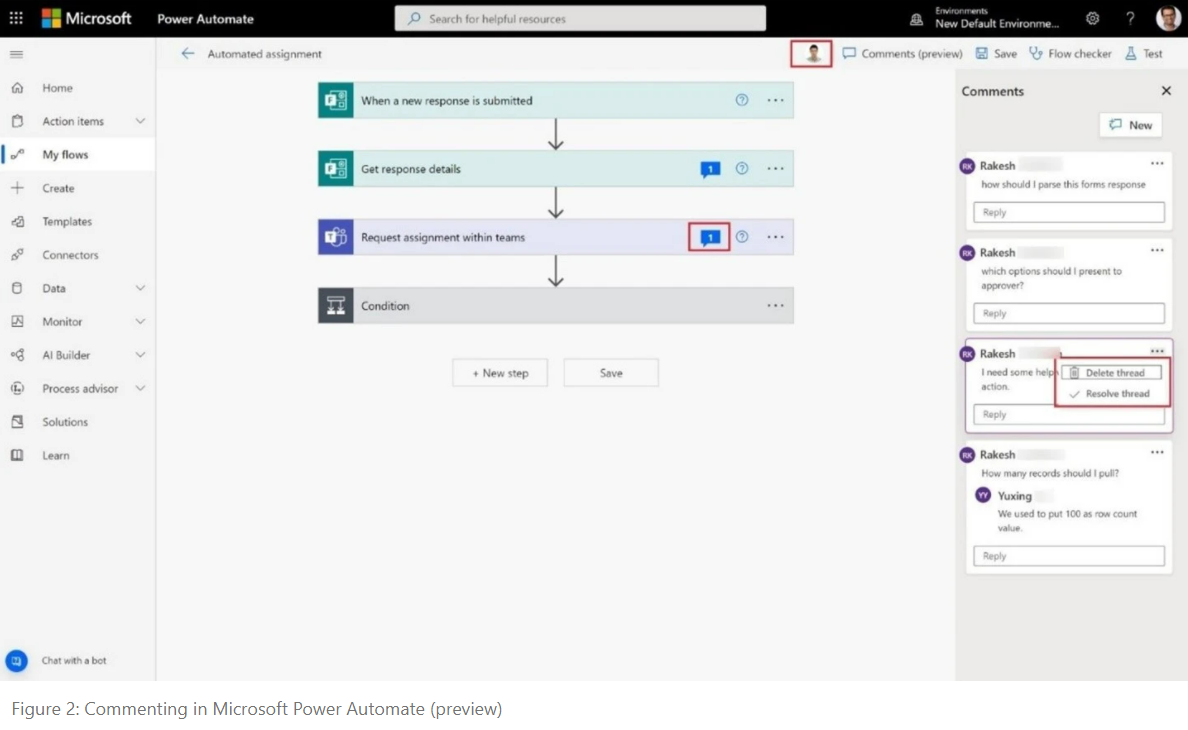Open more options on the forms response comment

pyautogui.click(x=1157, y=164)
